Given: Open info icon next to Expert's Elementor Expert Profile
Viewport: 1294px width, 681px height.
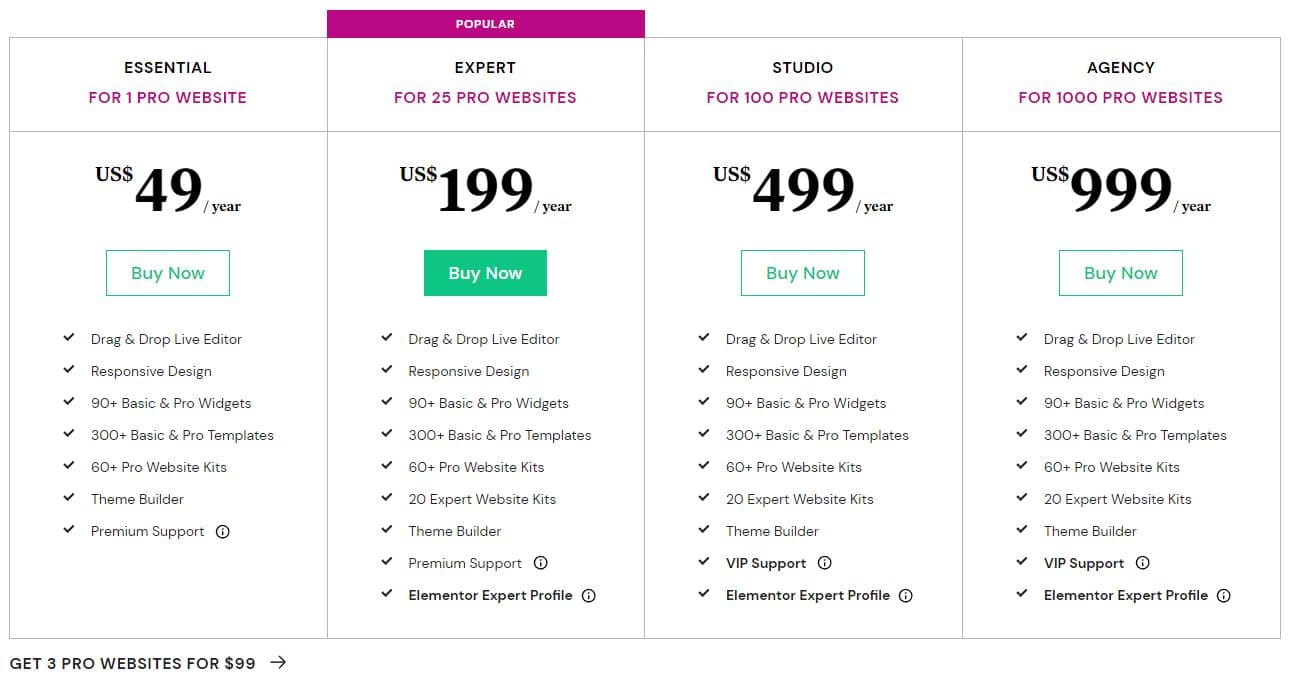Looking at the screenshot, I should 589,596.
